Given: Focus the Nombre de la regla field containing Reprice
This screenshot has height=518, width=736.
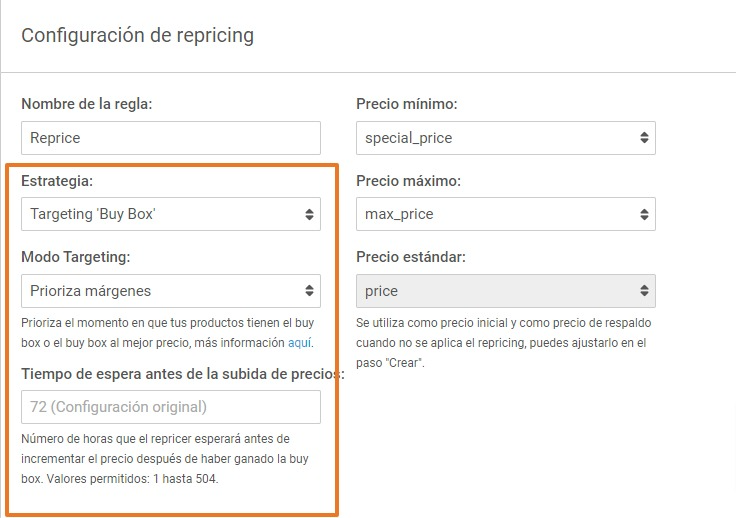Looking at the screenshot, I should point(171,138).
